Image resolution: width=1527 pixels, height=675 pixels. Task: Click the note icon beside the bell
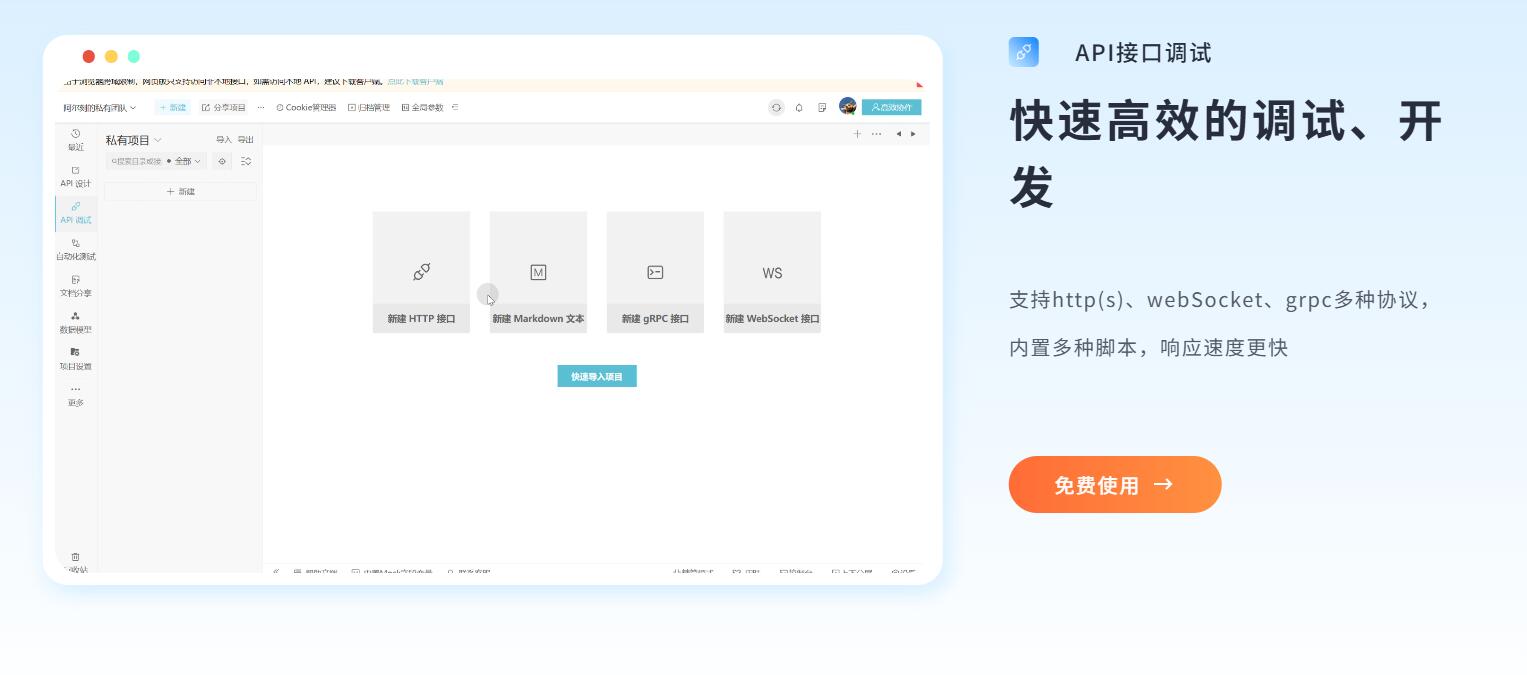click(822, 107)
